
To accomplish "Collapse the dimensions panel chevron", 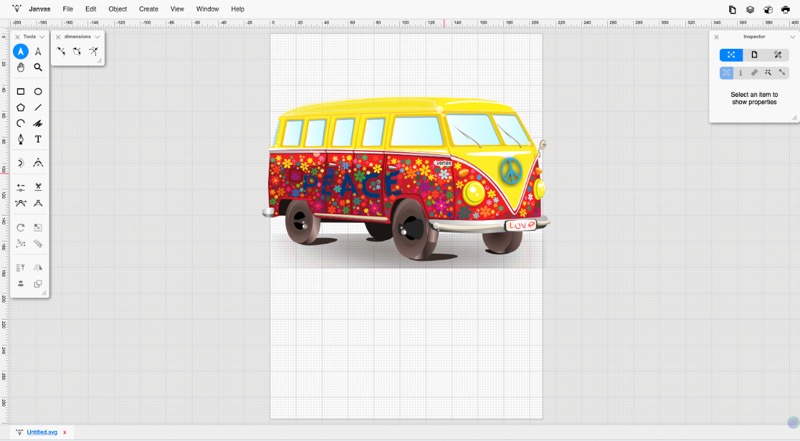I will pyautogui.click(x=98, y=37).
